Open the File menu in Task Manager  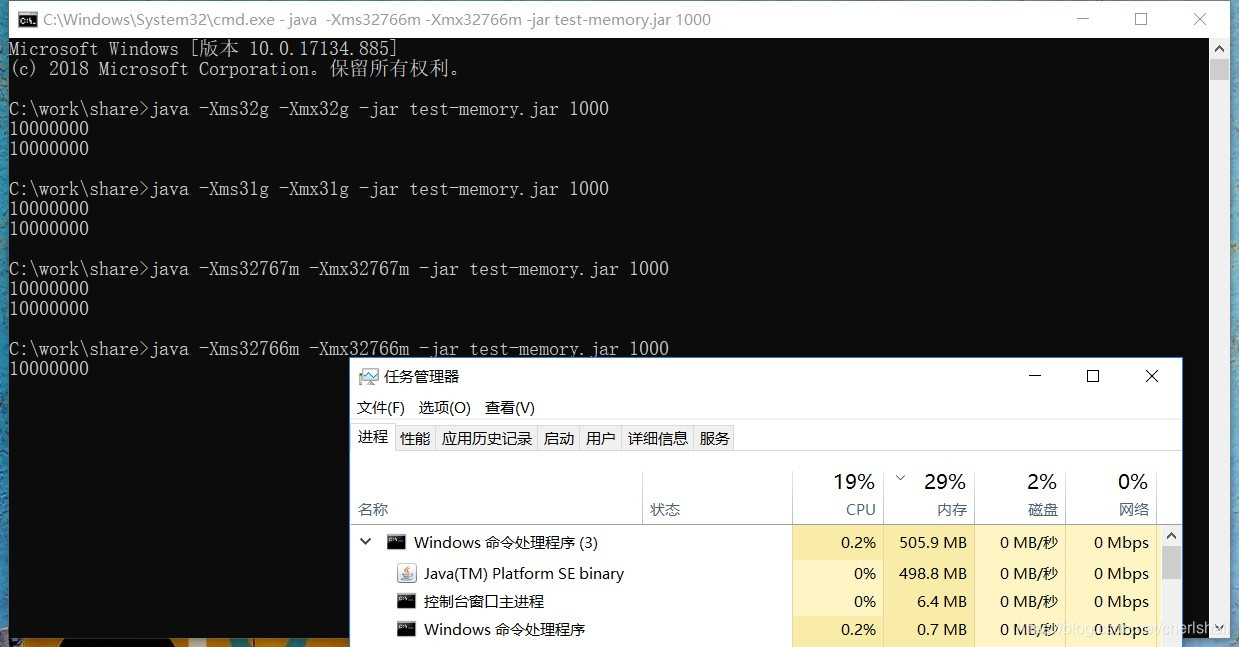point(381,408)
